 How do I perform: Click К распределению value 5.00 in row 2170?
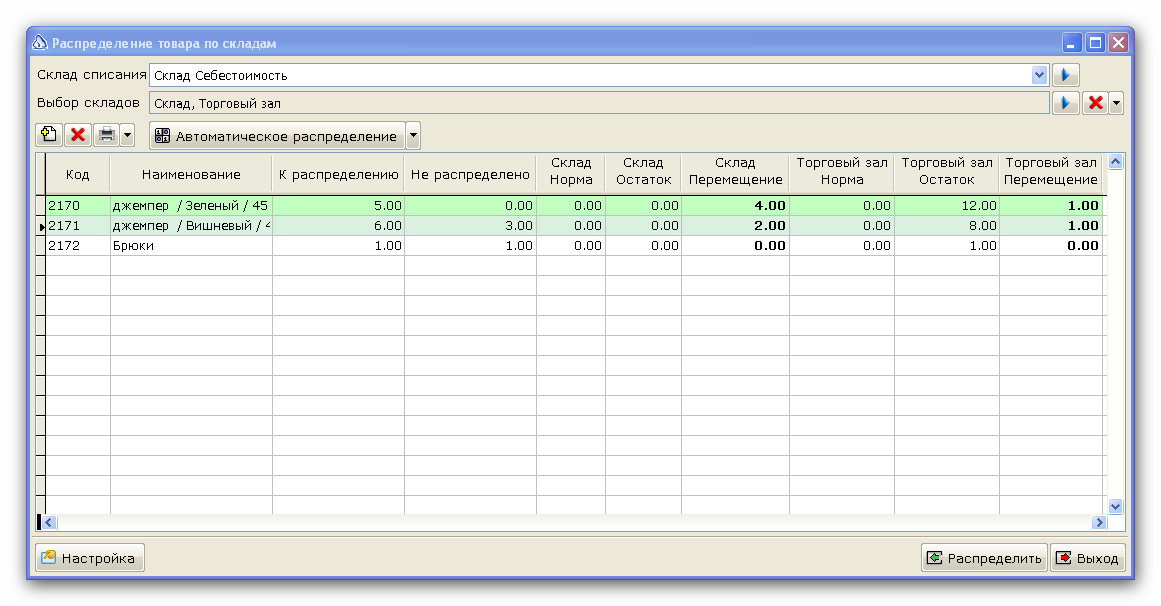[x=338, y=206]
